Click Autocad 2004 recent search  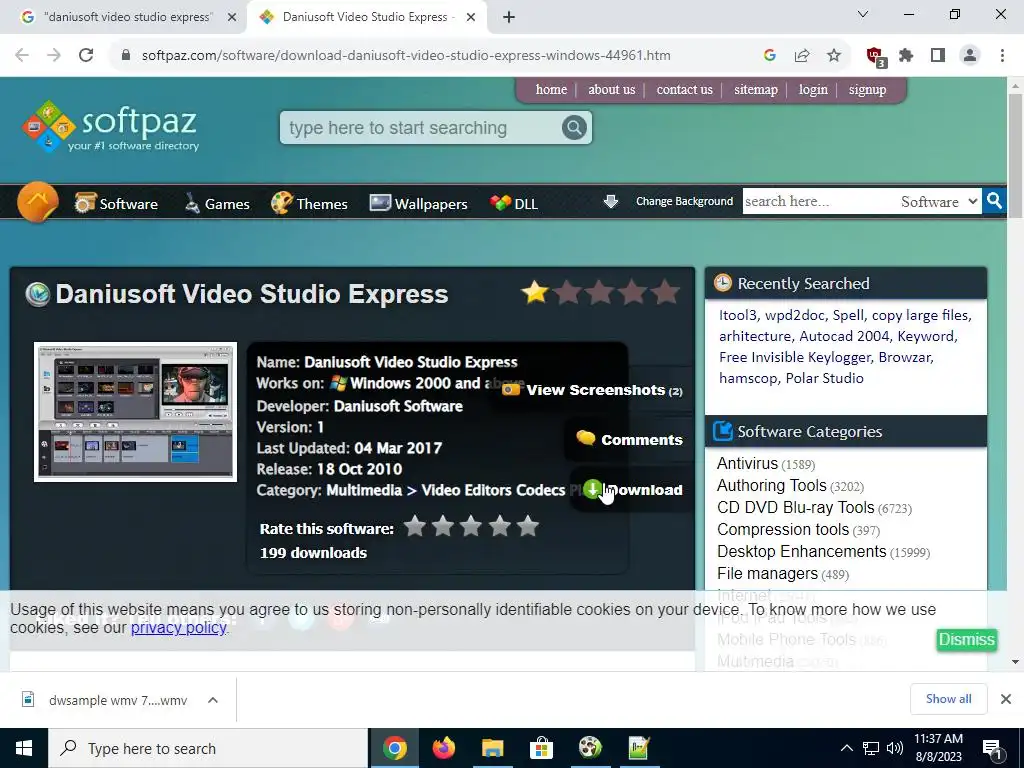click(844, 336)
